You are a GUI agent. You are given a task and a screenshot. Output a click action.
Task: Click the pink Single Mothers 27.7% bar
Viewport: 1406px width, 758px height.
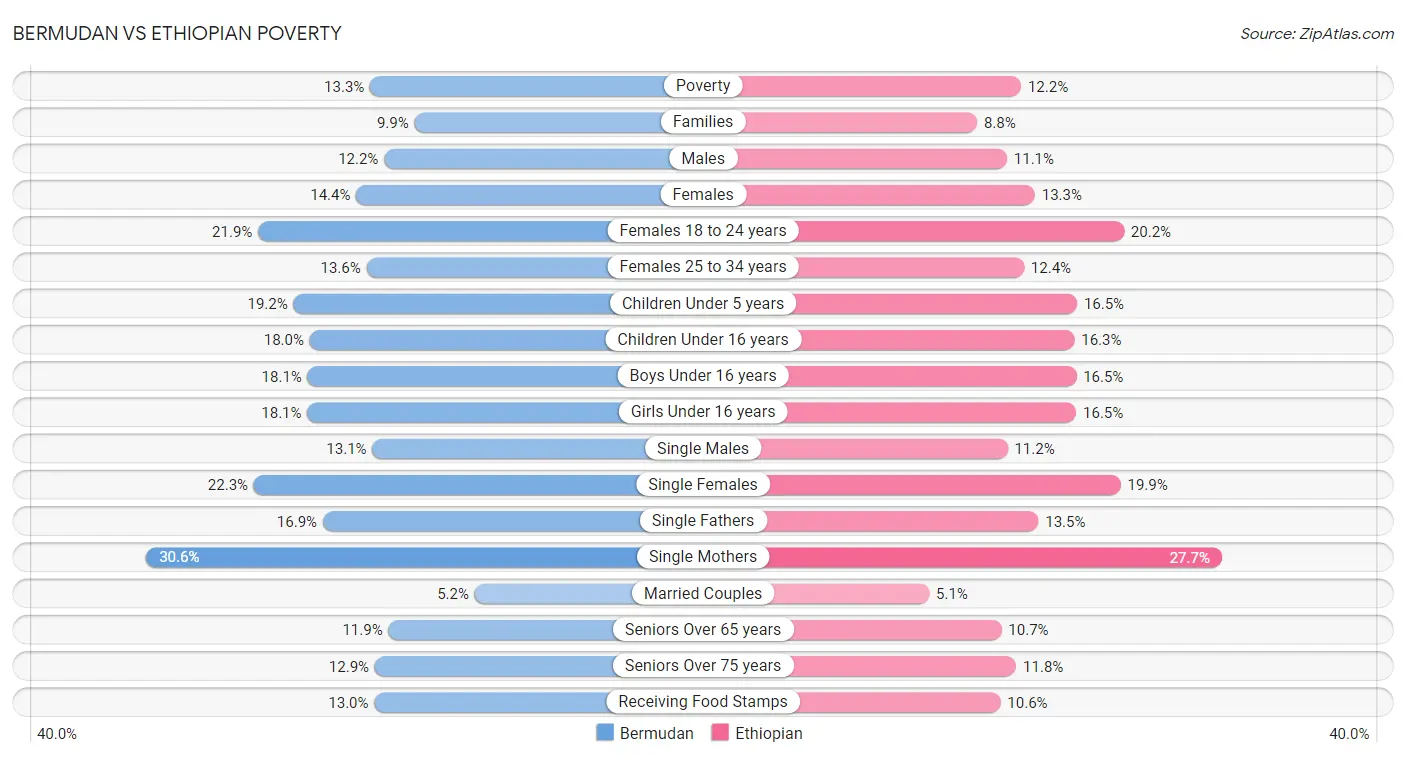tap(962, 557)
